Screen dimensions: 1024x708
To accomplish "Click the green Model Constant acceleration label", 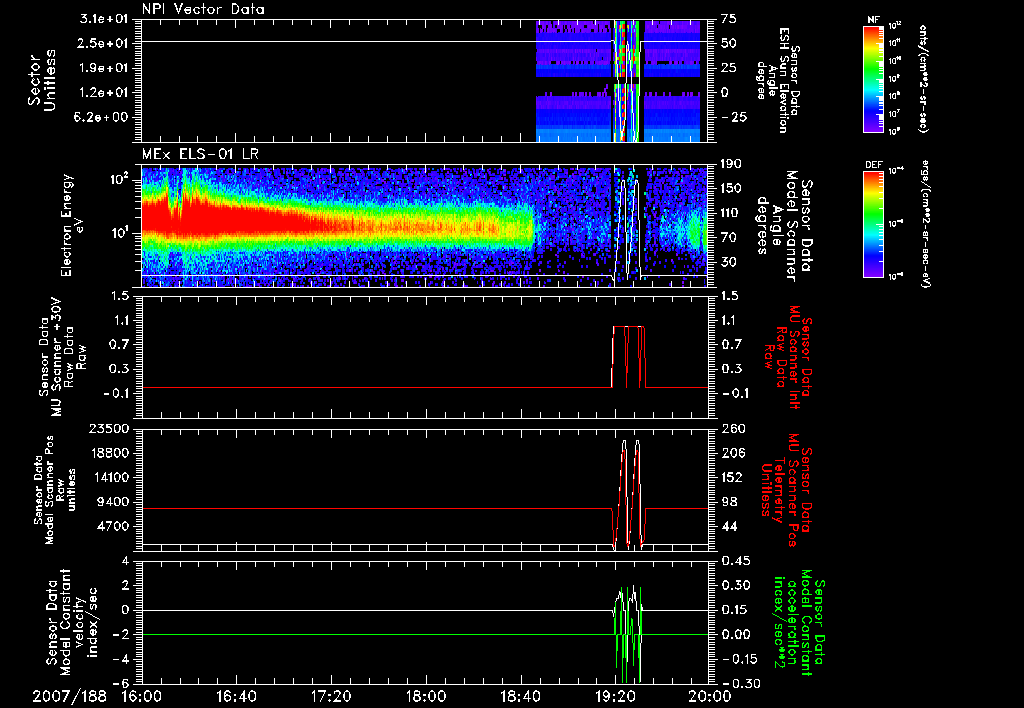I will tap(800, 622).
